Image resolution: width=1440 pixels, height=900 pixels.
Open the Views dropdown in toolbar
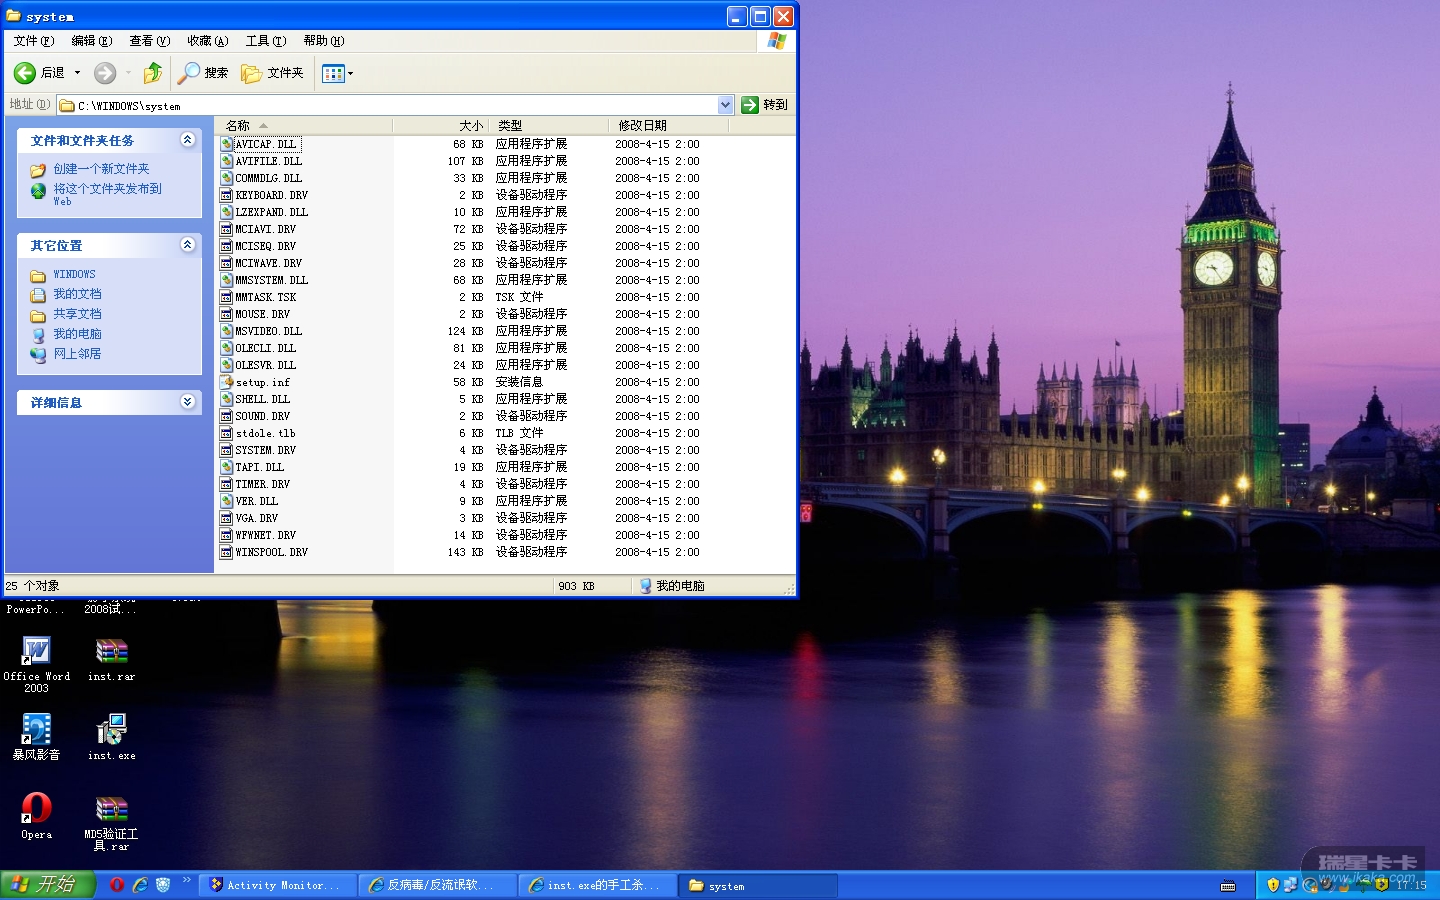338,73
